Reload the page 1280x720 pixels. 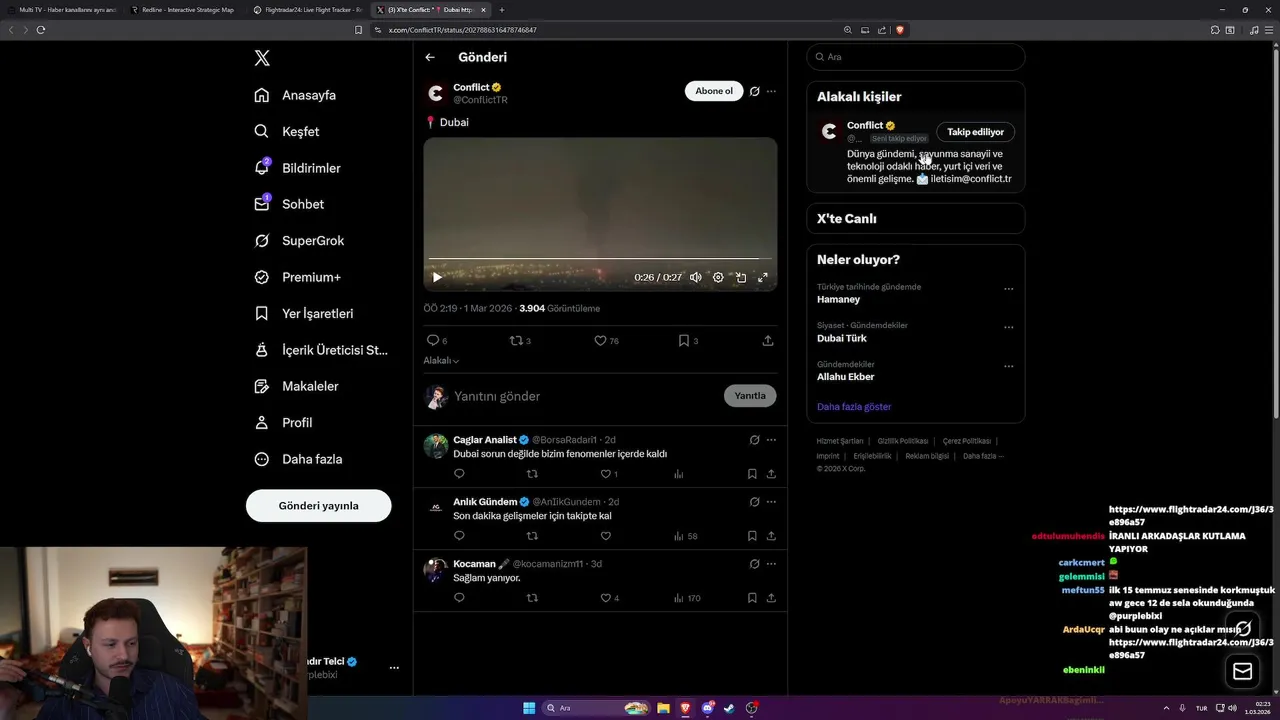[41, 30]
